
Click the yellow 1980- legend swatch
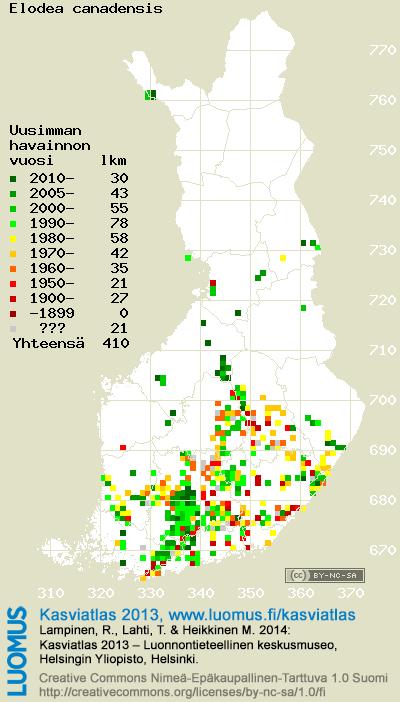tap(13, 239)
